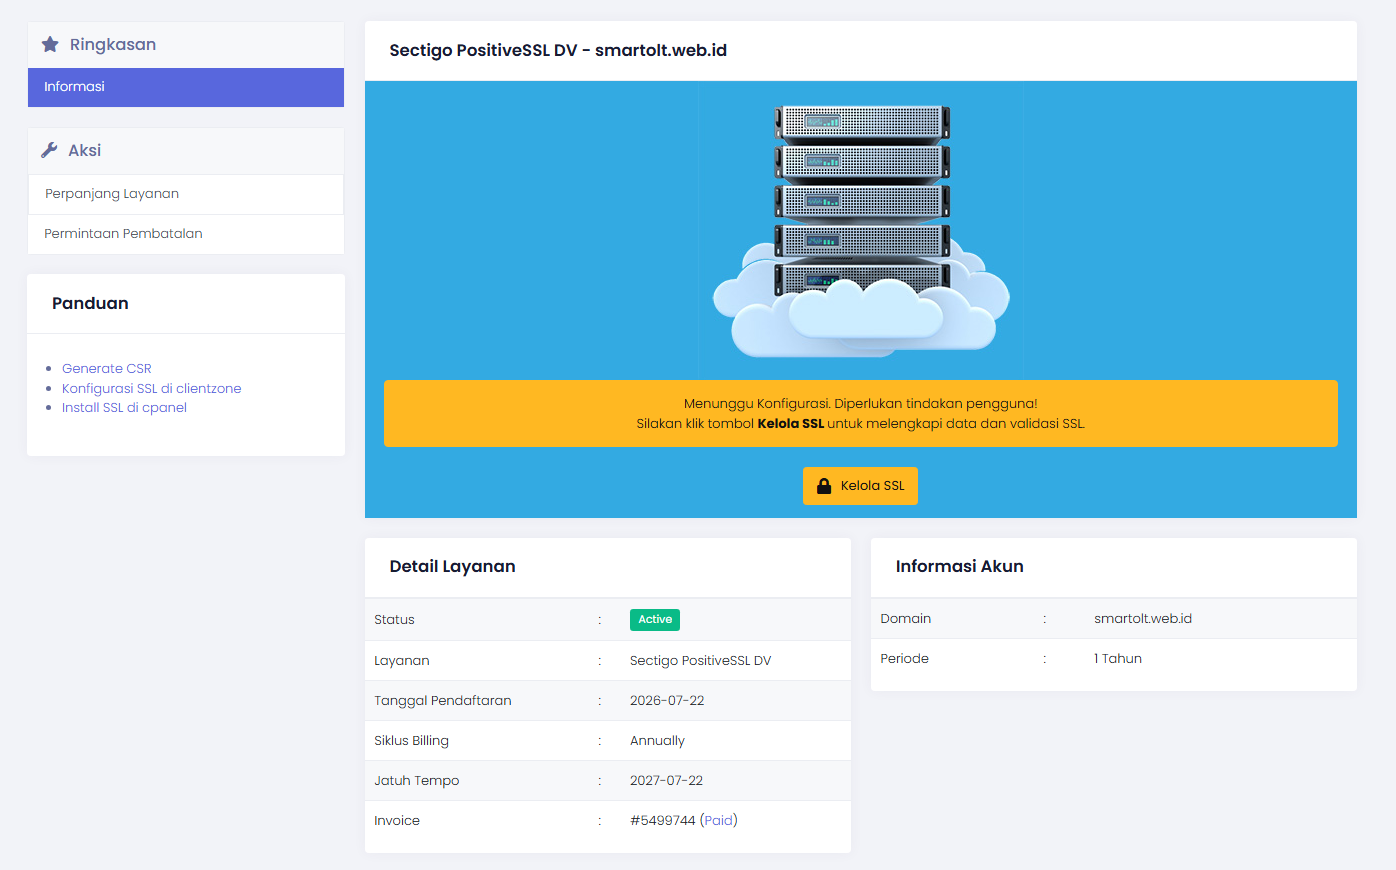Image resolution: width=1396 pixels, height=870 pixels.
Task: Select the Layanan value Sectigo PositiveSSL DV
Action: [701, 661]
